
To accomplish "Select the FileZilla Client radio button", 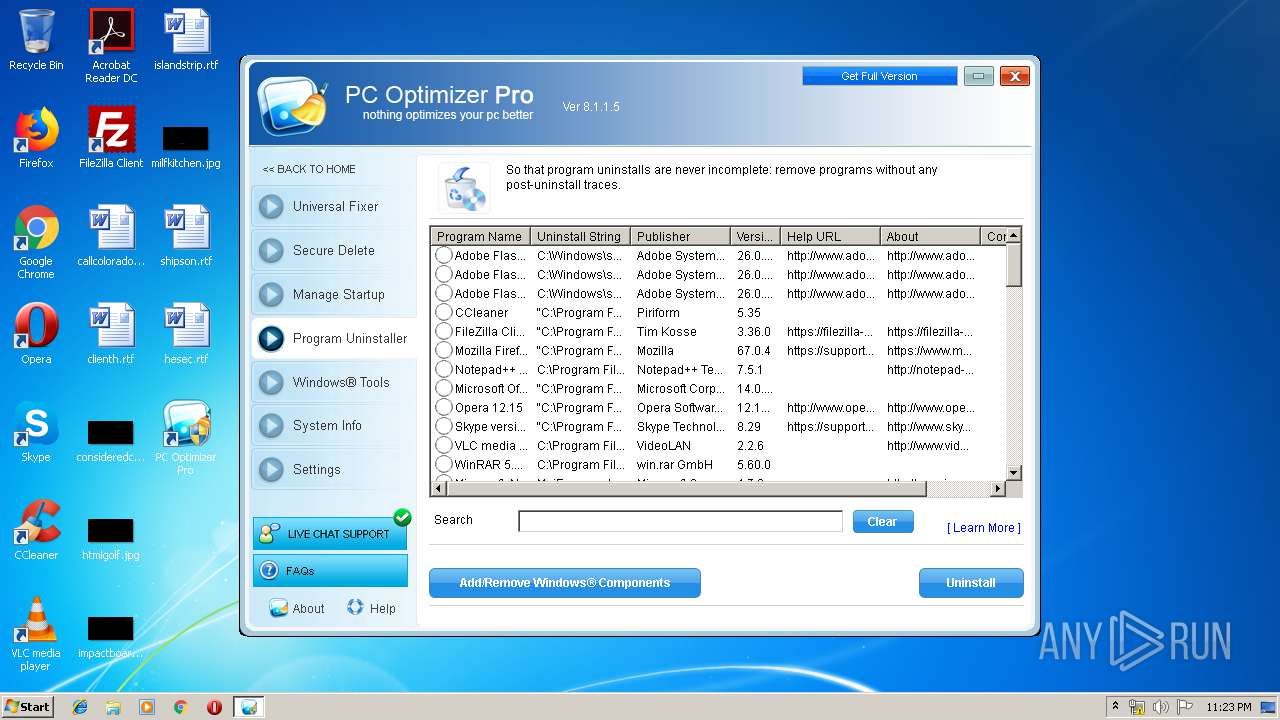I will tap(444, 332).
